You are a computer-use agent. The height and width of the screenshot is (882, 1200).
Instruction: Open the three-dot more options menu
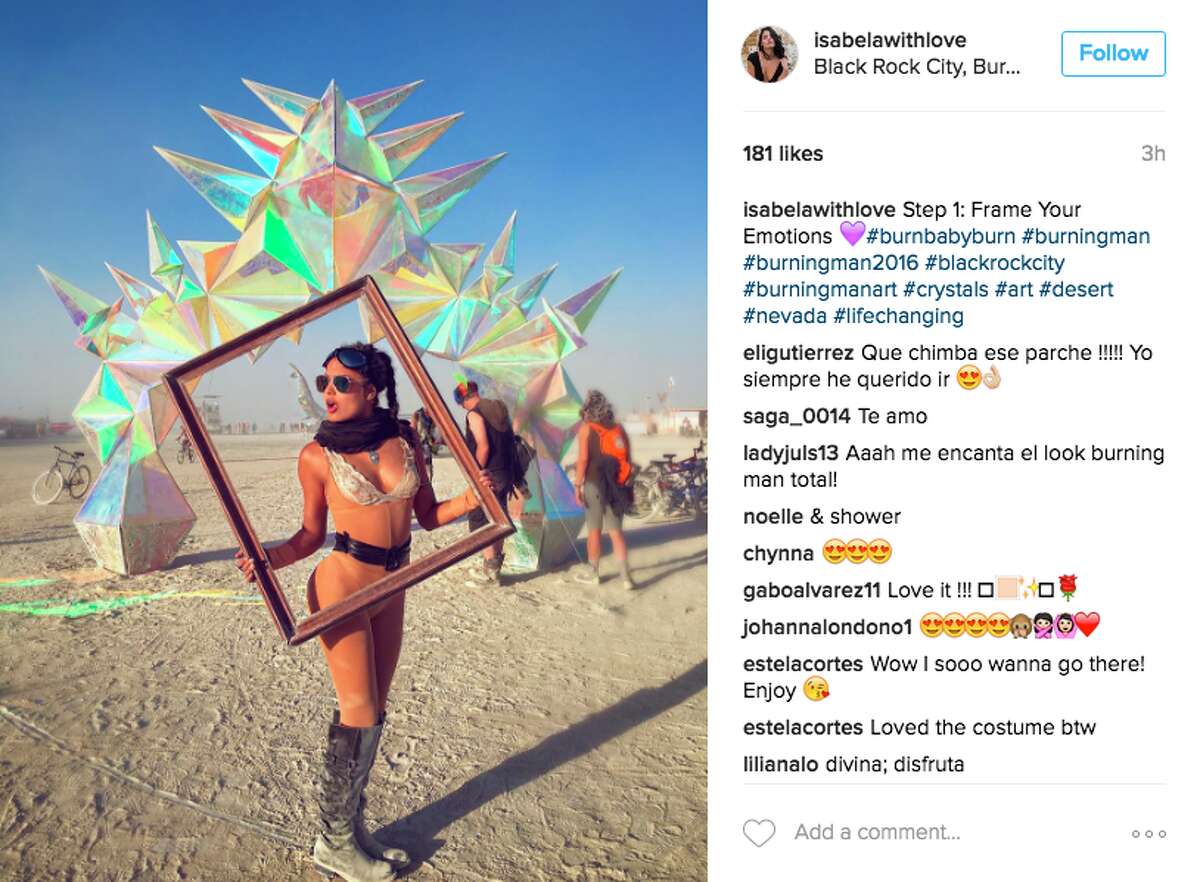click(1148, 833)
